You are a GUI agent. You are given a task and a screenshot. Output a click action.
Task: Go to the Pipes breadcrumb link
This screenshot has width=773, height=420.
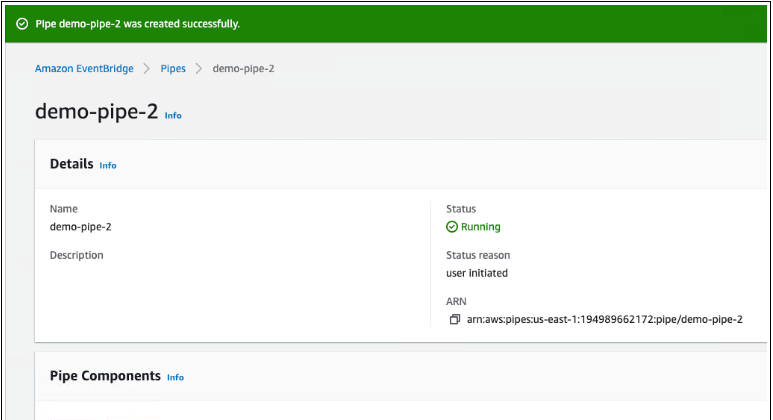[172, 69]
